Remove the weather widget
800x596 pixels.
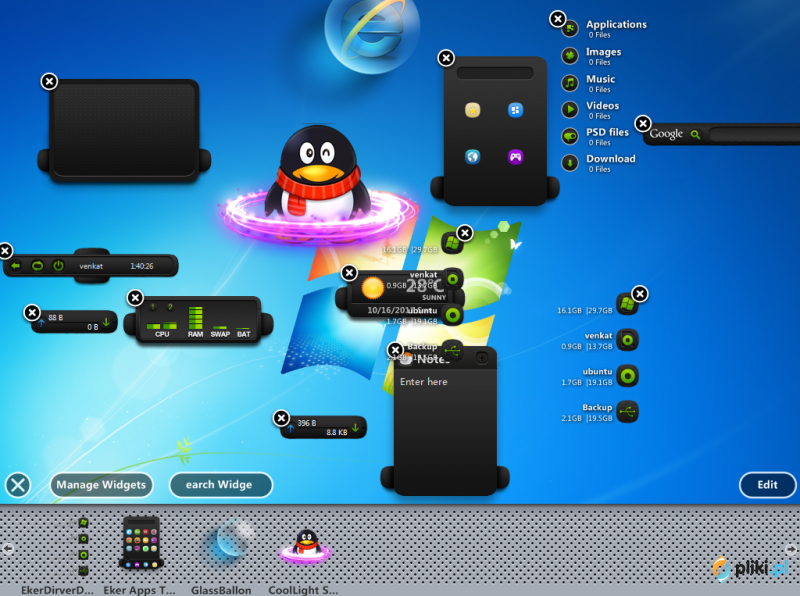click(x=349, y=273)
